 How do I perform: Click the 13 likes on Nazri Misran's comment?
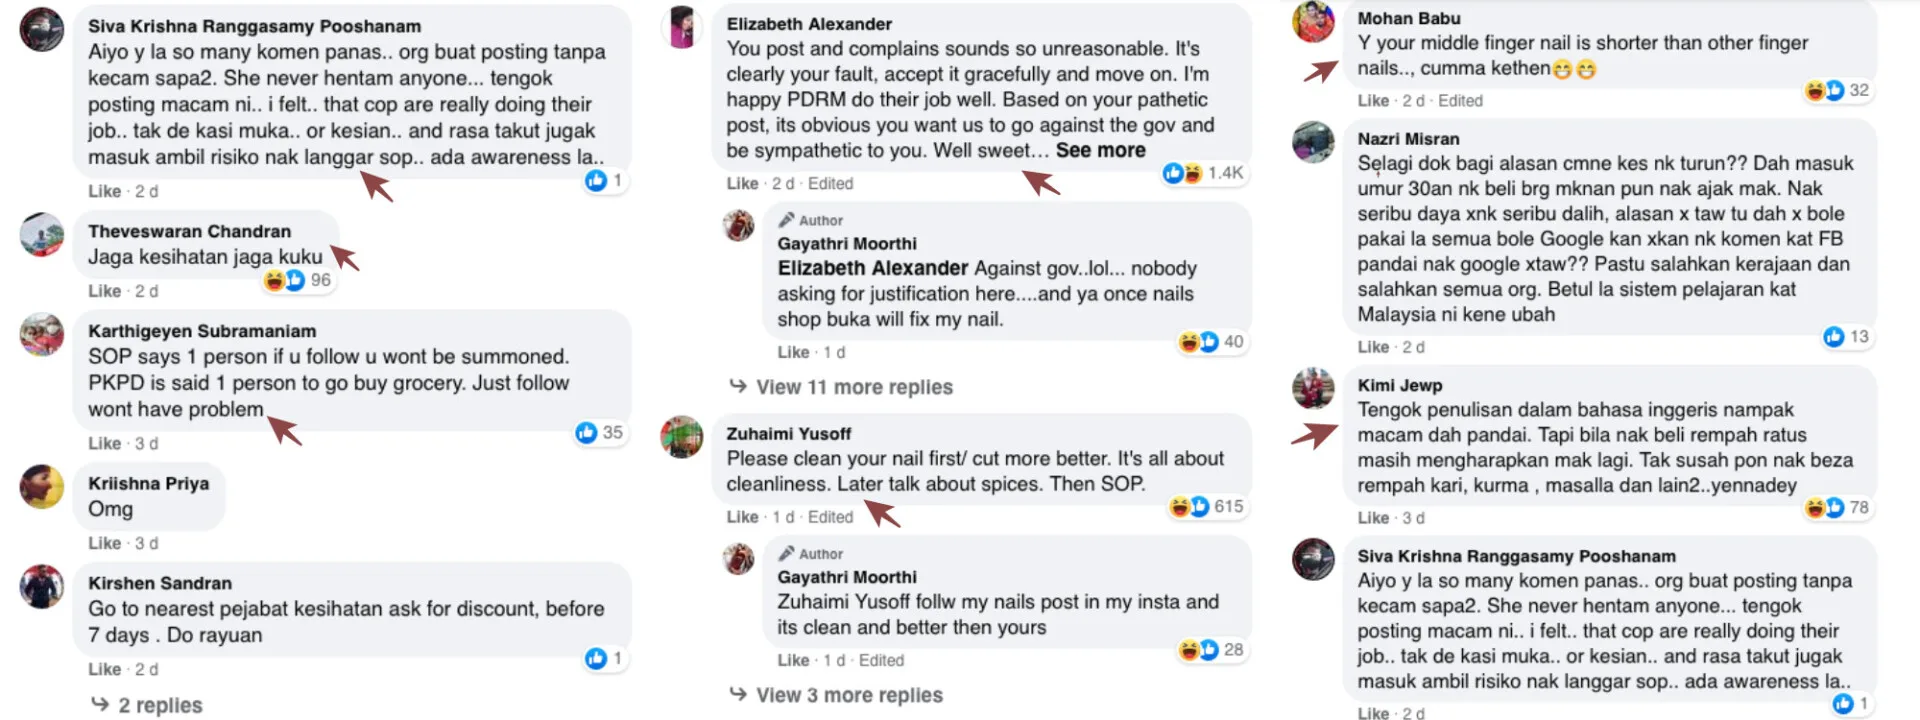tap(1845, 337)
